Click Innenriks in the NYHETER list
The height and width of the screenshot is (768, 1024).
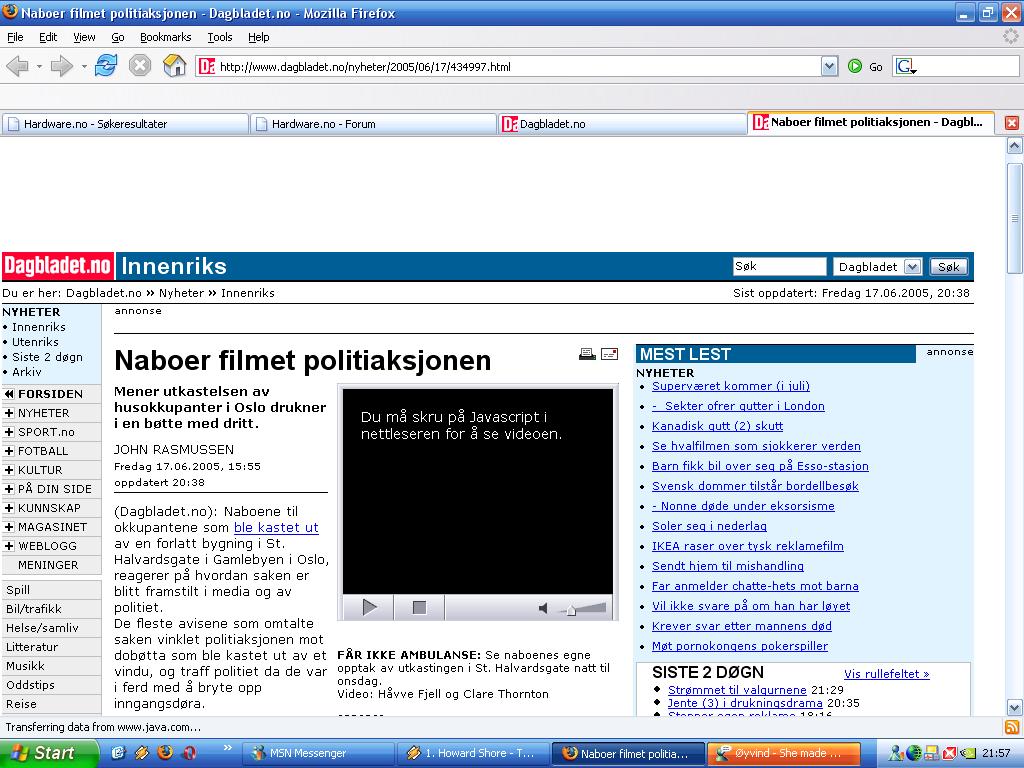coord(39,327)
